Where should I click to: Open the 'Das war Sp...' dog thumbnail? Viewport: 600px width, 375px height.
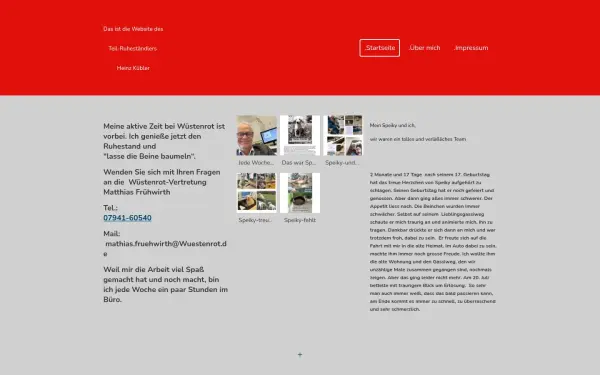tap(300, 135)
